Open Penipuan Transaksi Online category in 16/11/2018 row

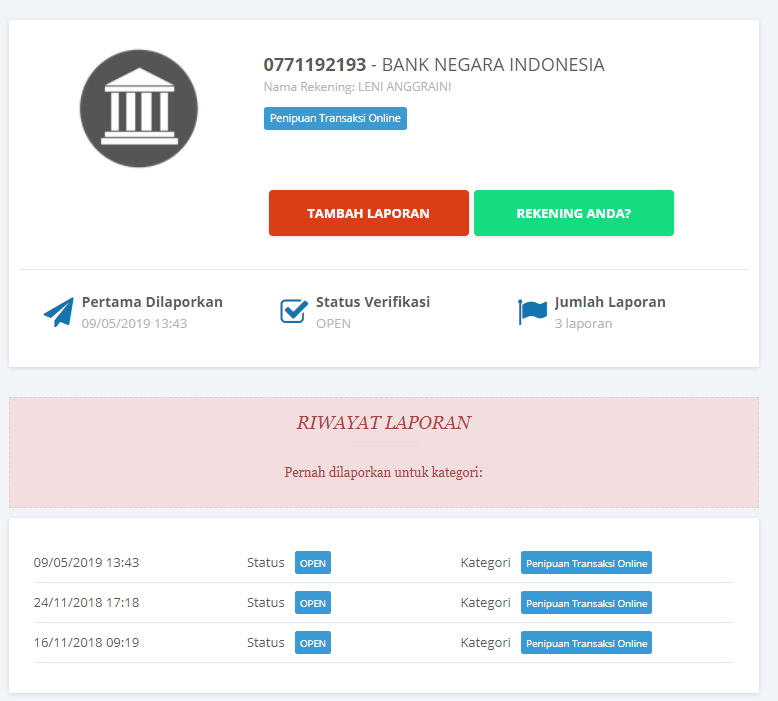[586, 642]
